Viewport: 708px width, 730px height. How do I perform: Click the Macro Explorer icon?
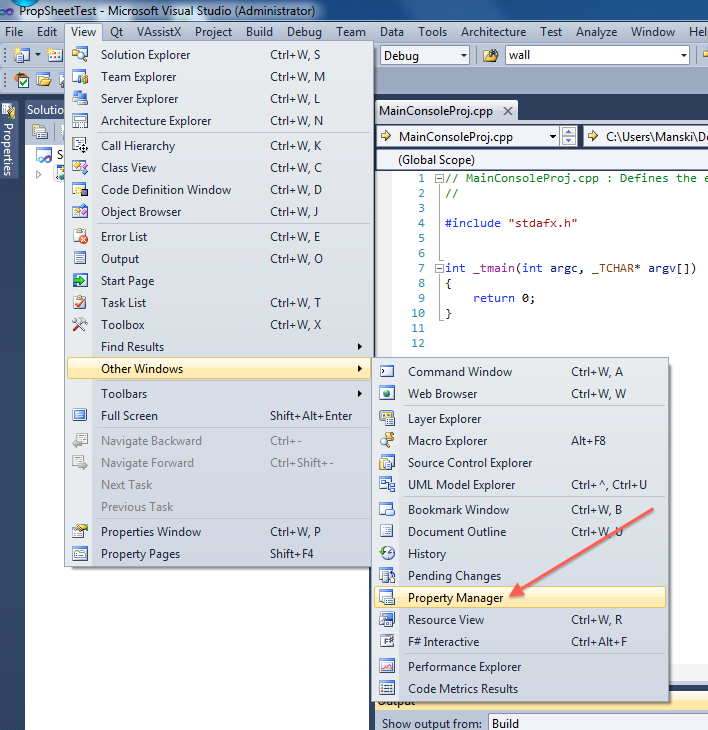(387, 440)
